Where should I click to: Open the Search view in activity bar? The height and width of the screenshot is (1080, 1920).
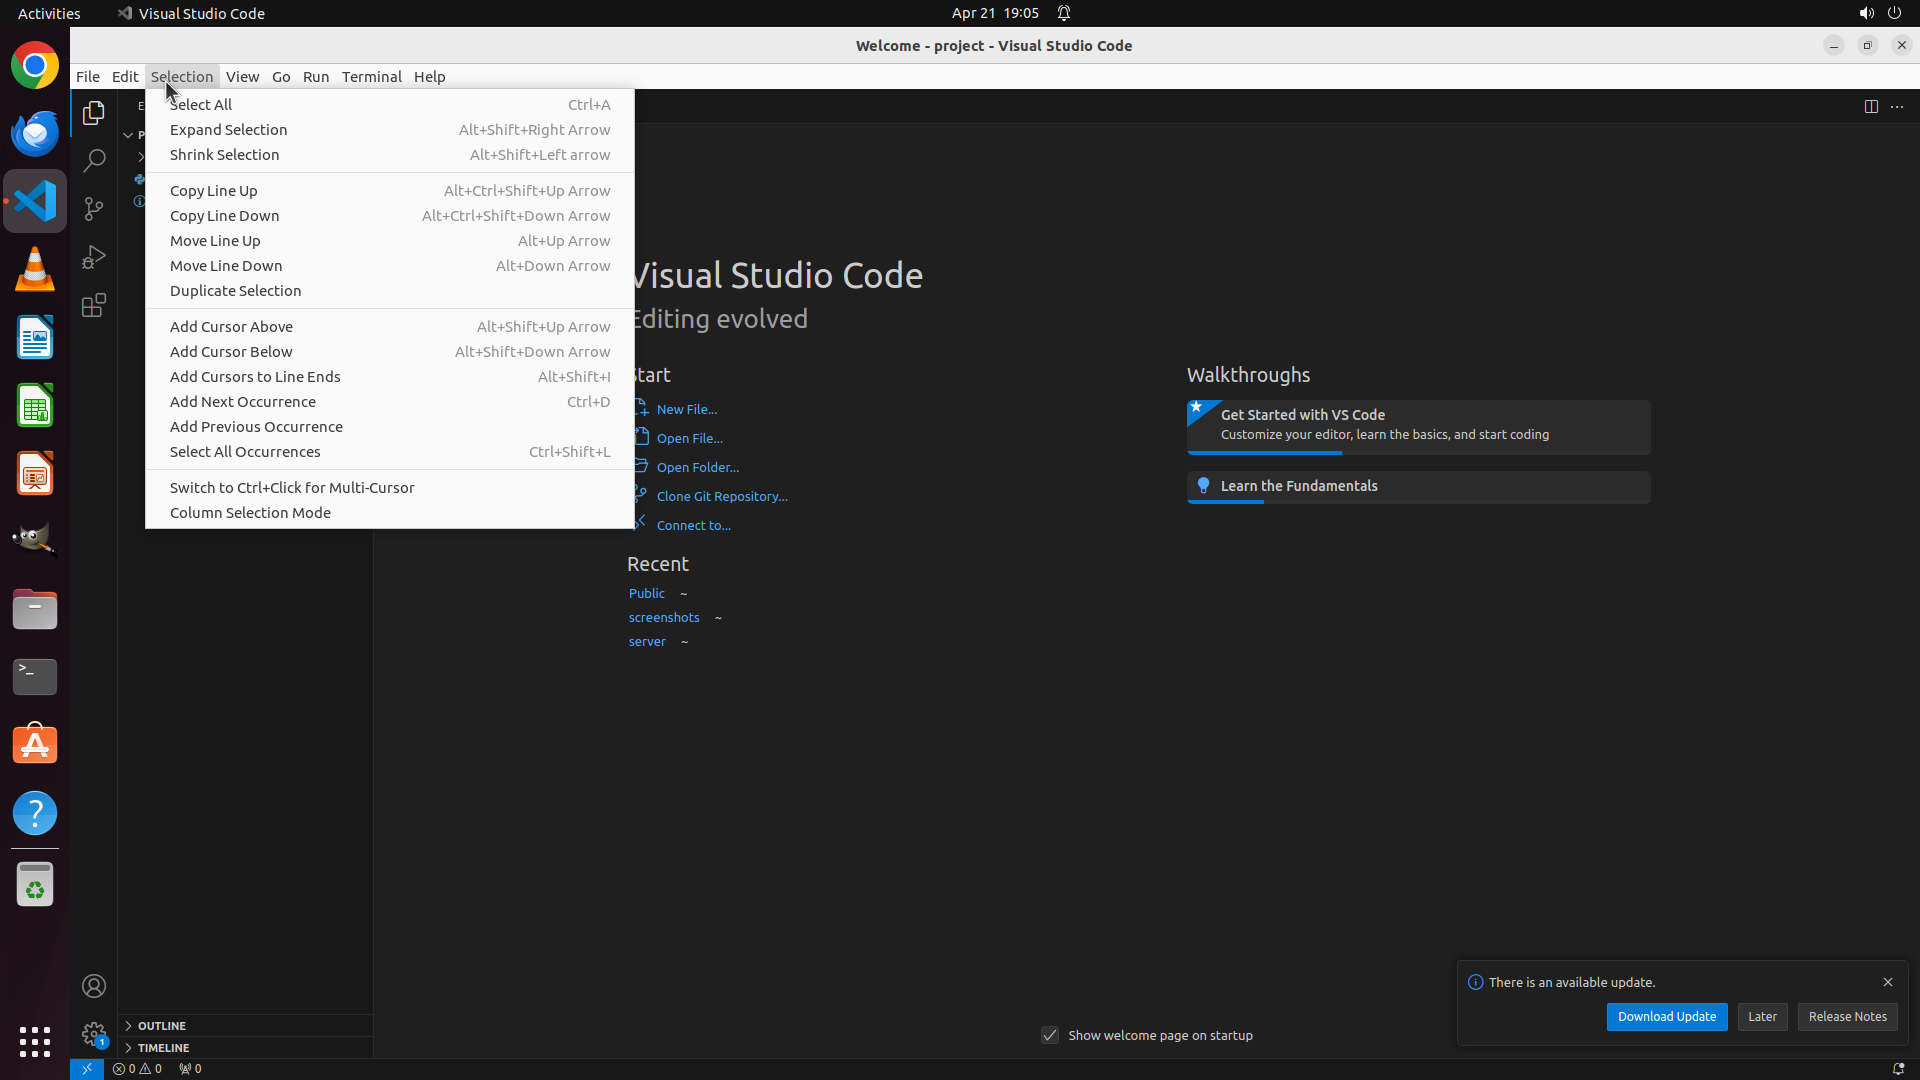point(94,160)
